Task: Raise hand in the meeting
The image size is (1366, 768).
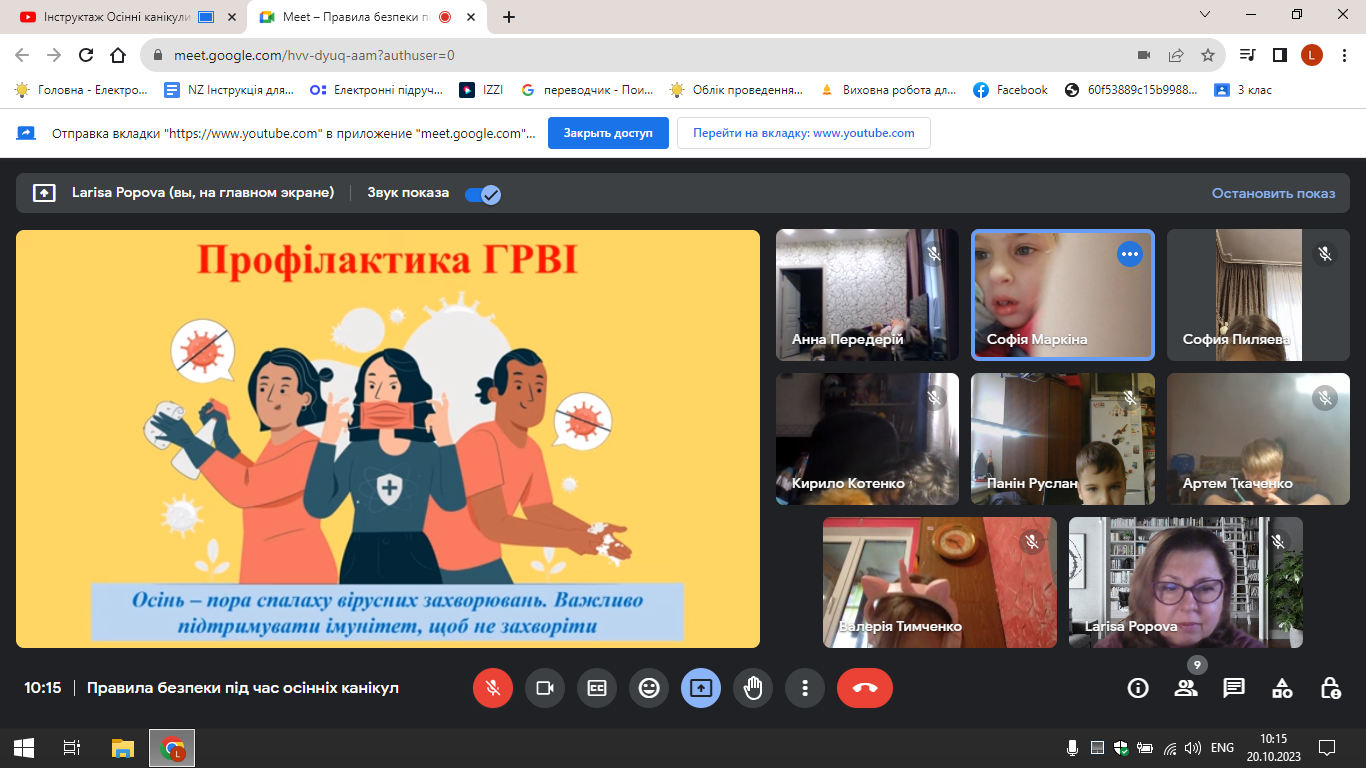Action: pos(752,688)
